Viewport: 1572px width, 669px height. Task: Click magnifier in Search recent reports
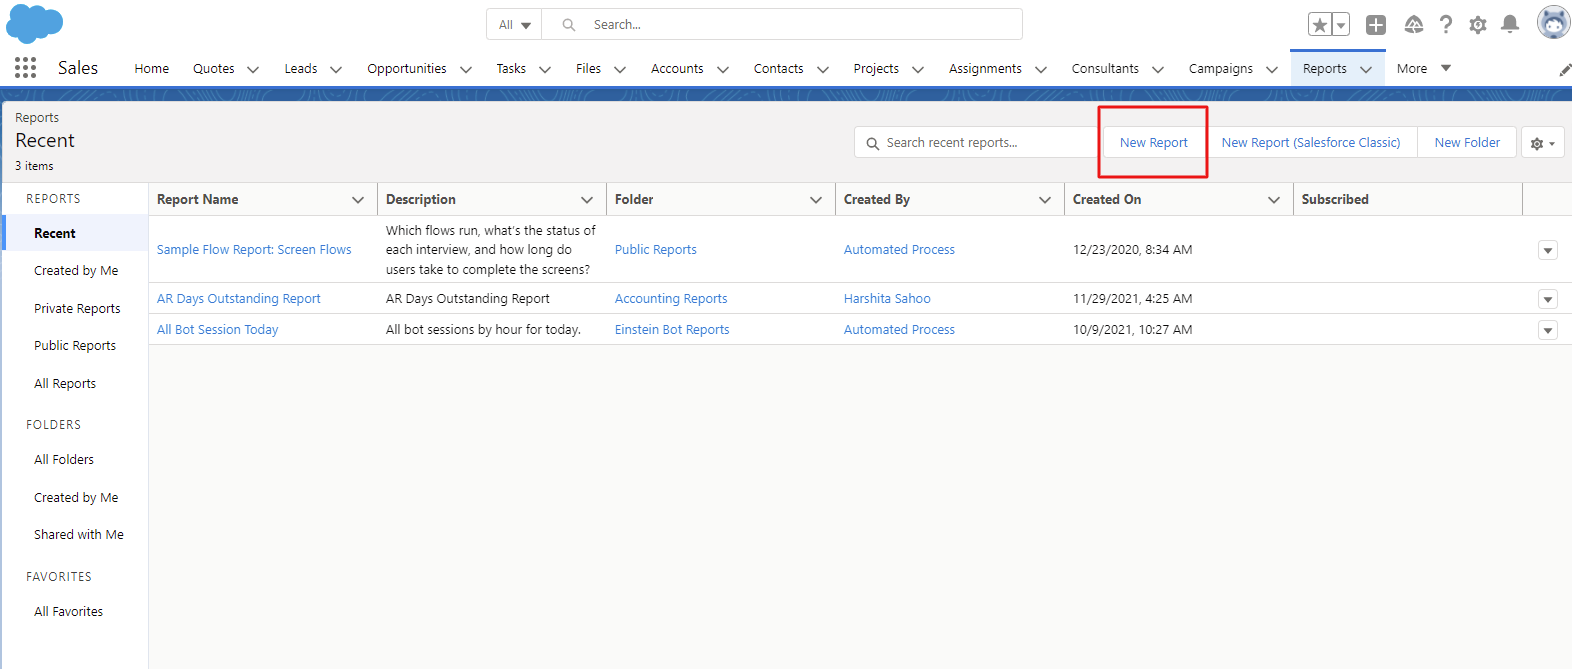[873, 143]
